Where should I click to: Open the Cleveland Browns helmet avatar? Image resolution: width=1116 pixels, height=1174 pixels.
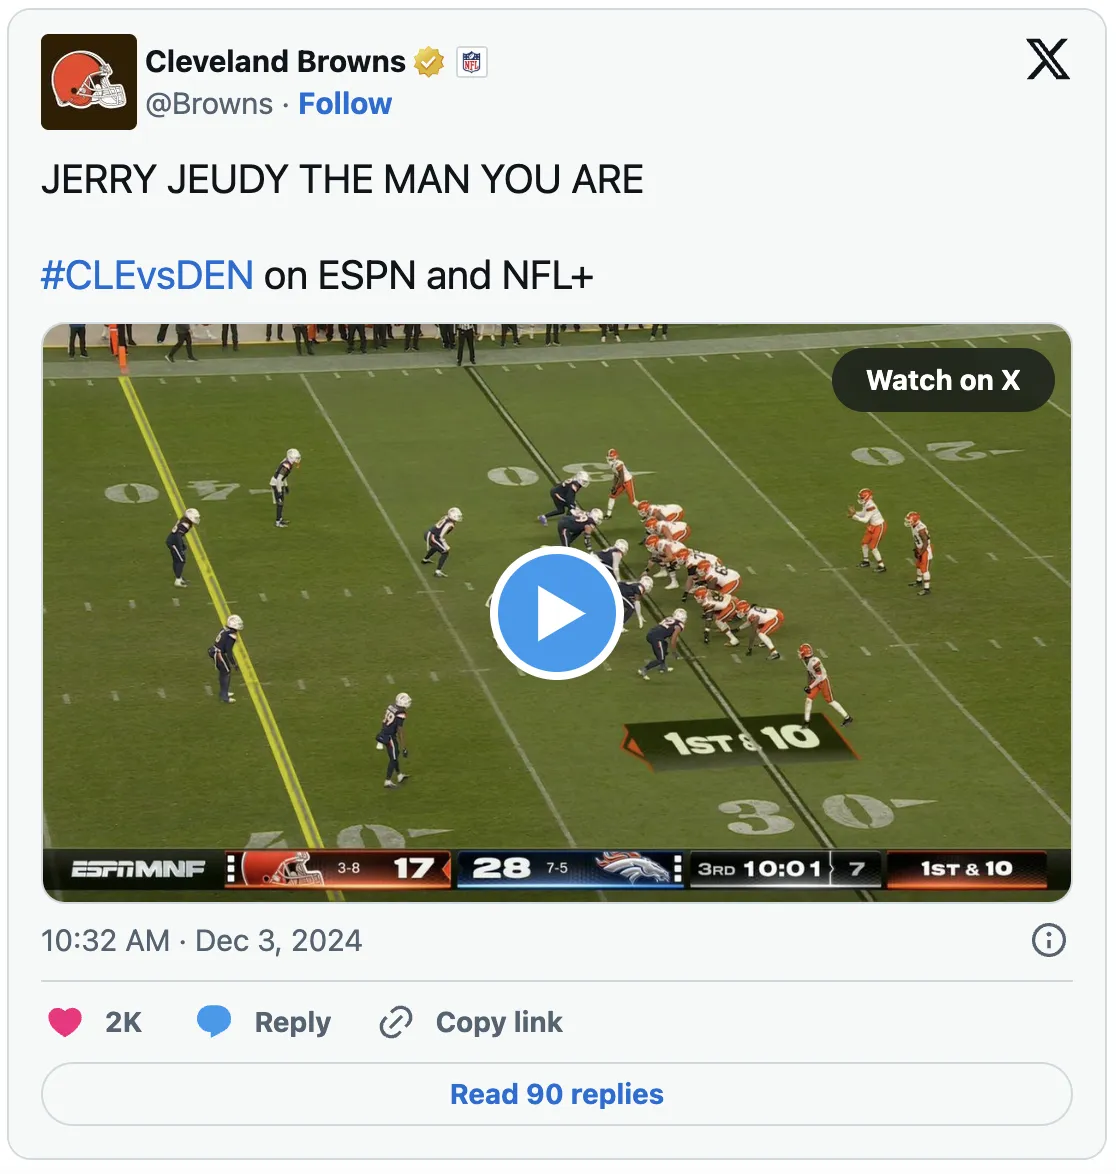click(x=88, y=82)
